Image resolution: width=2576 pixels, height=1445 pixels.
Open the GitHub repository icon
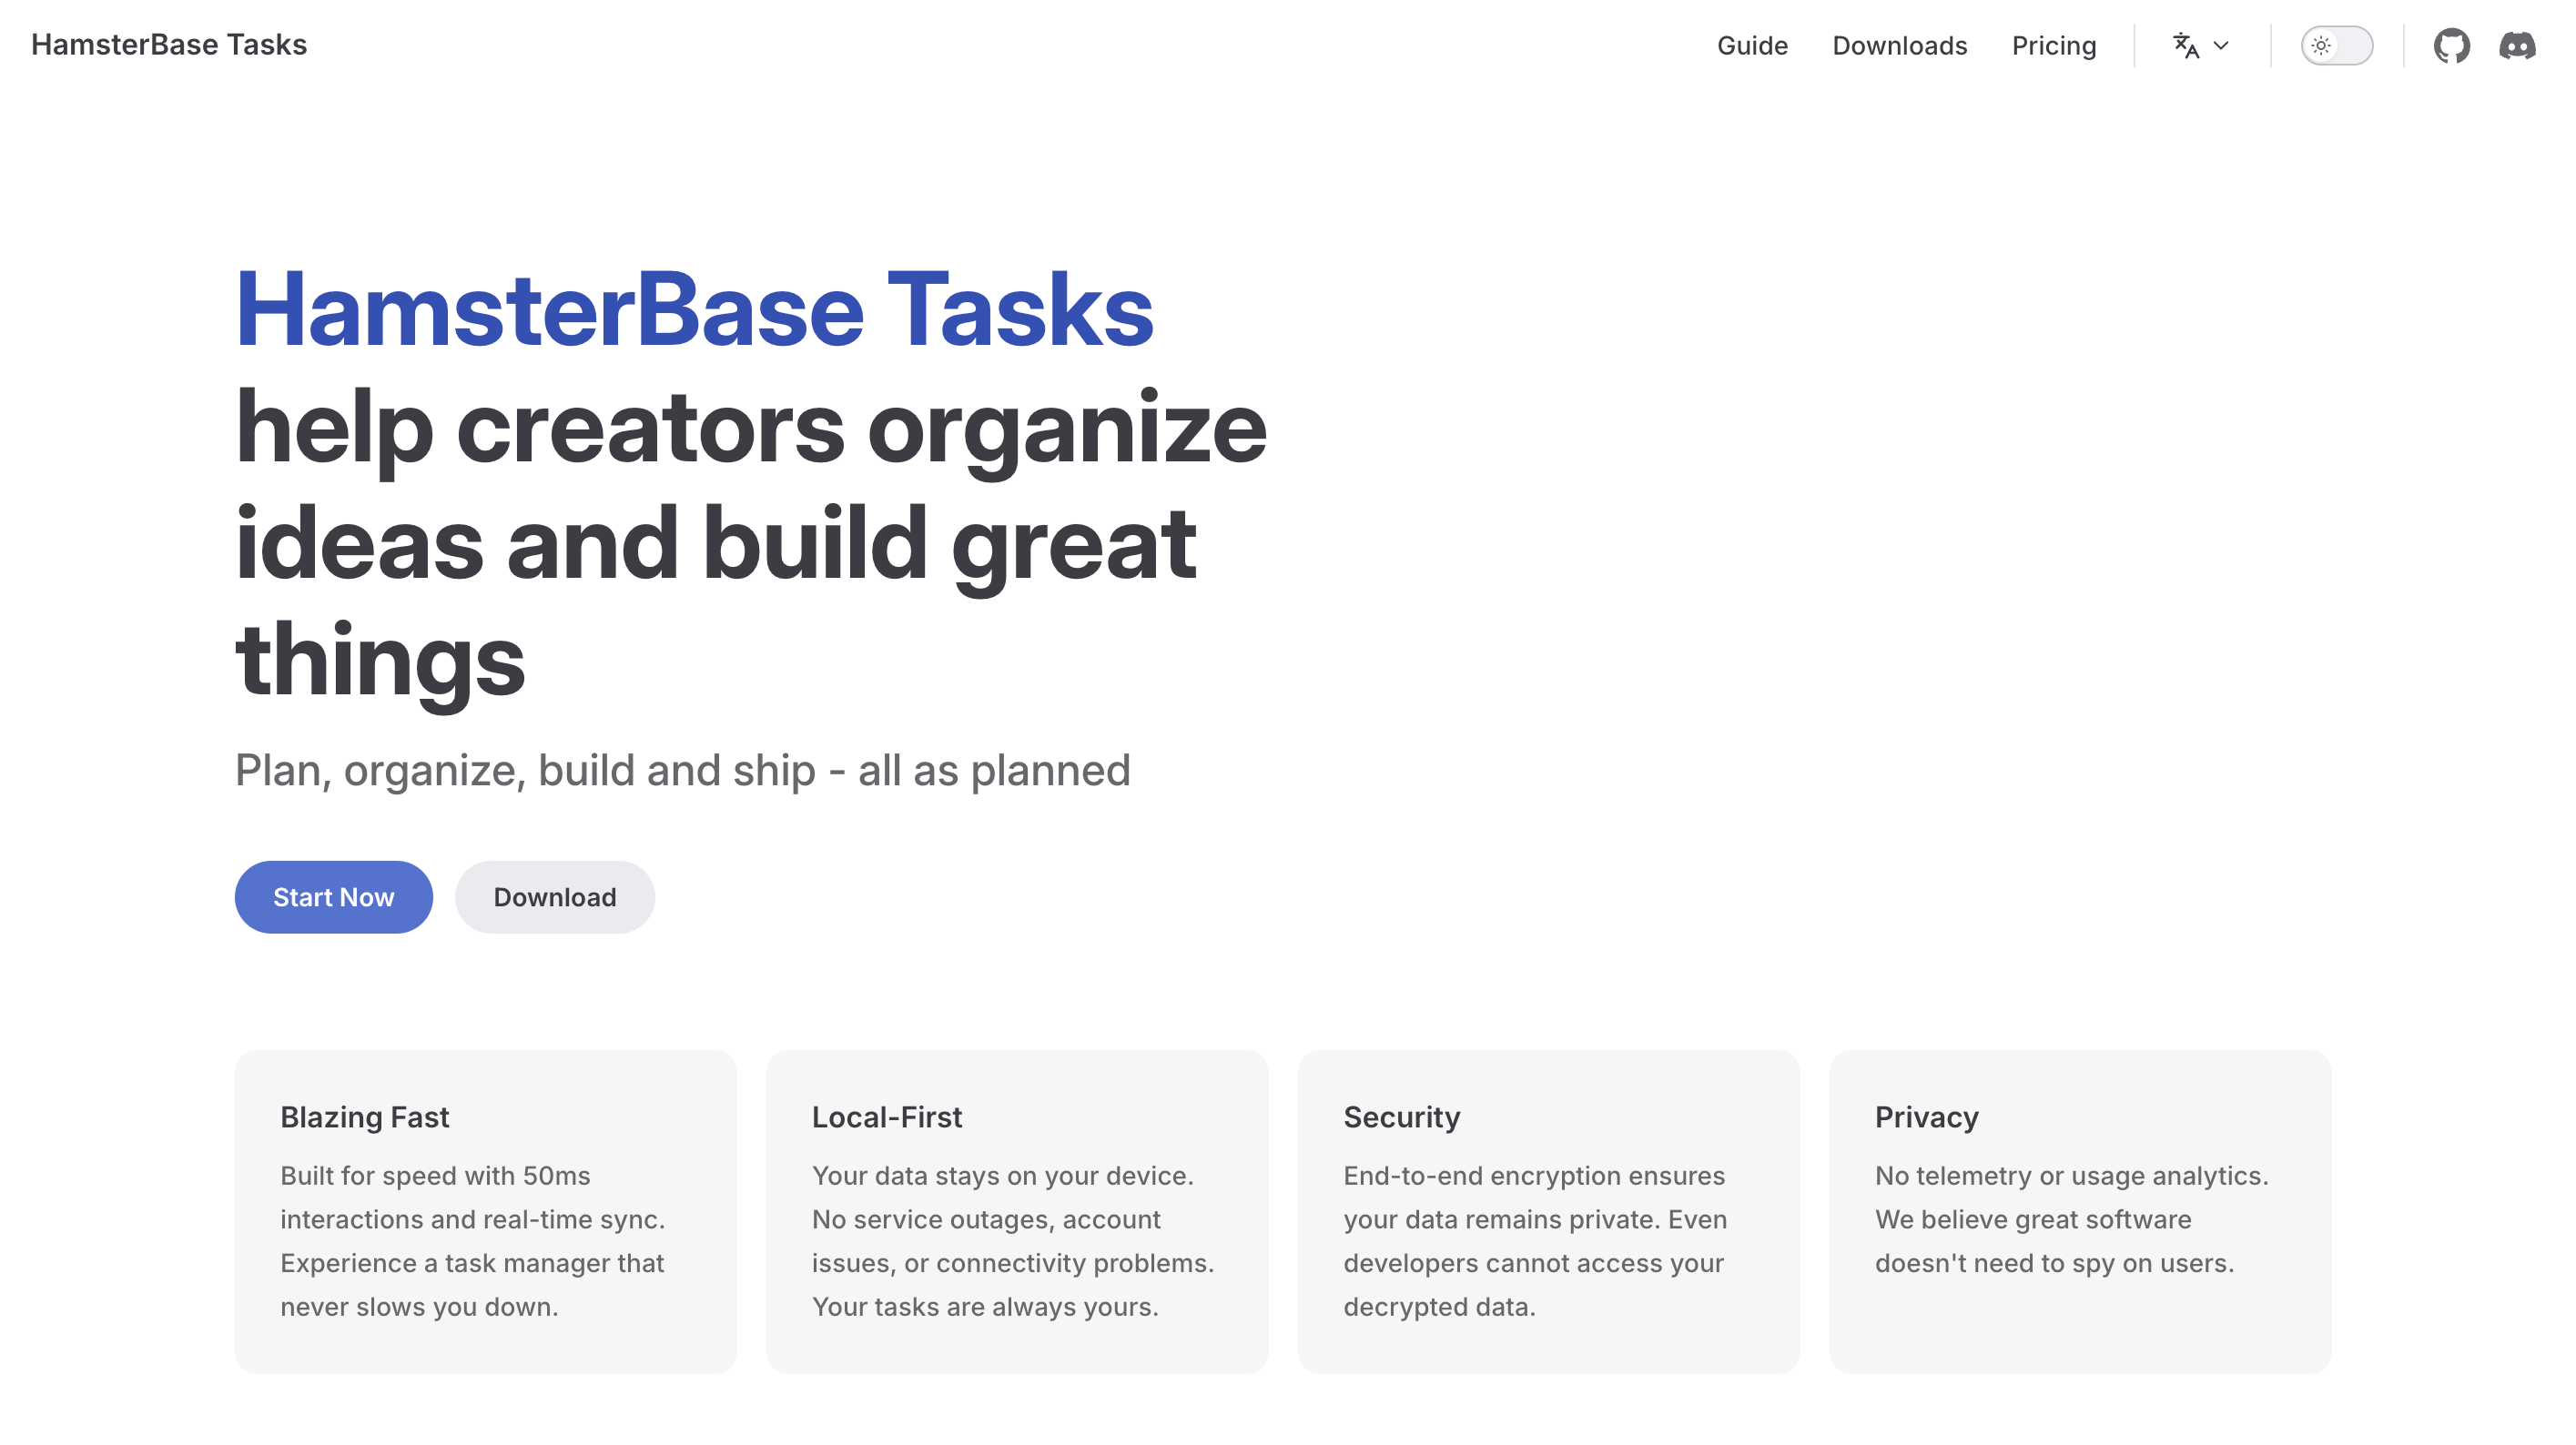click(2451, 45)
